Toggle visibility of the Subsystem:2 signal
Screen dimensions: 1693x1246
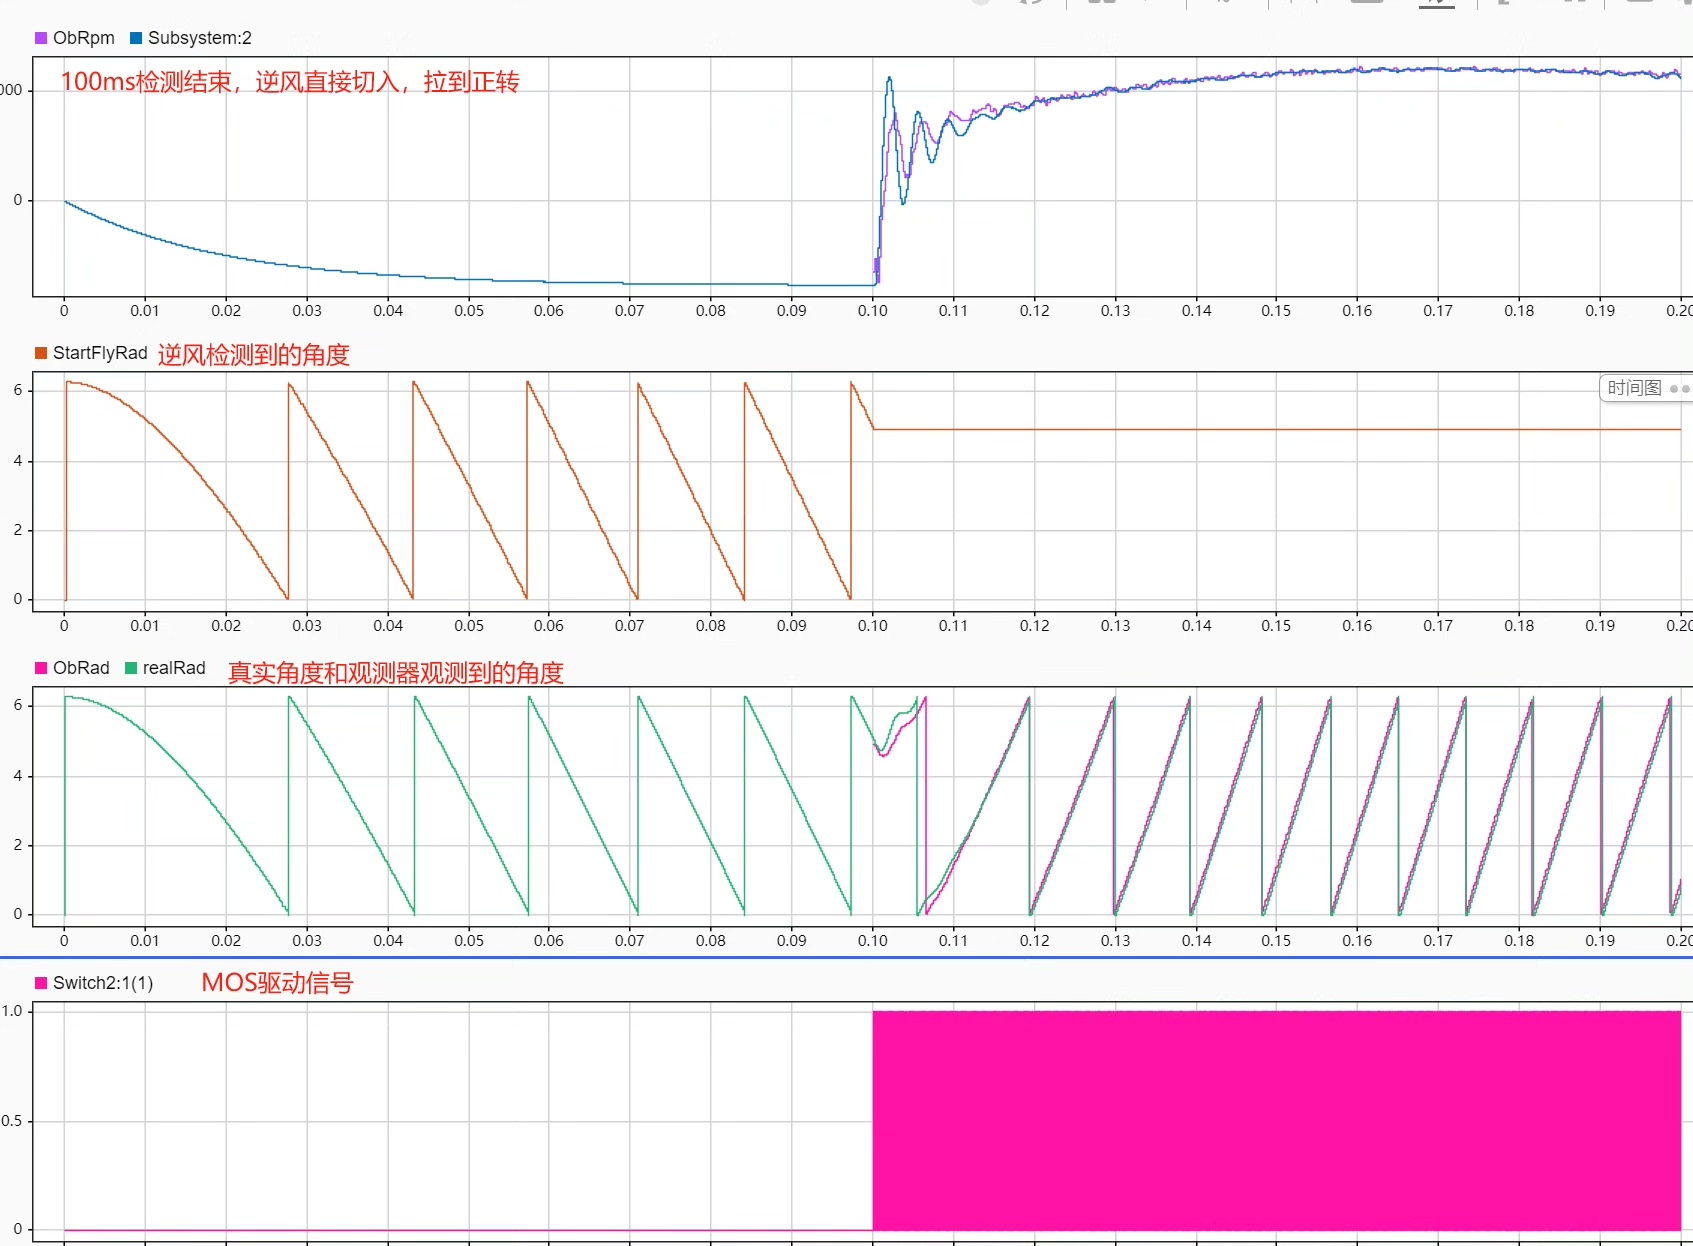[x=134, y=37]
